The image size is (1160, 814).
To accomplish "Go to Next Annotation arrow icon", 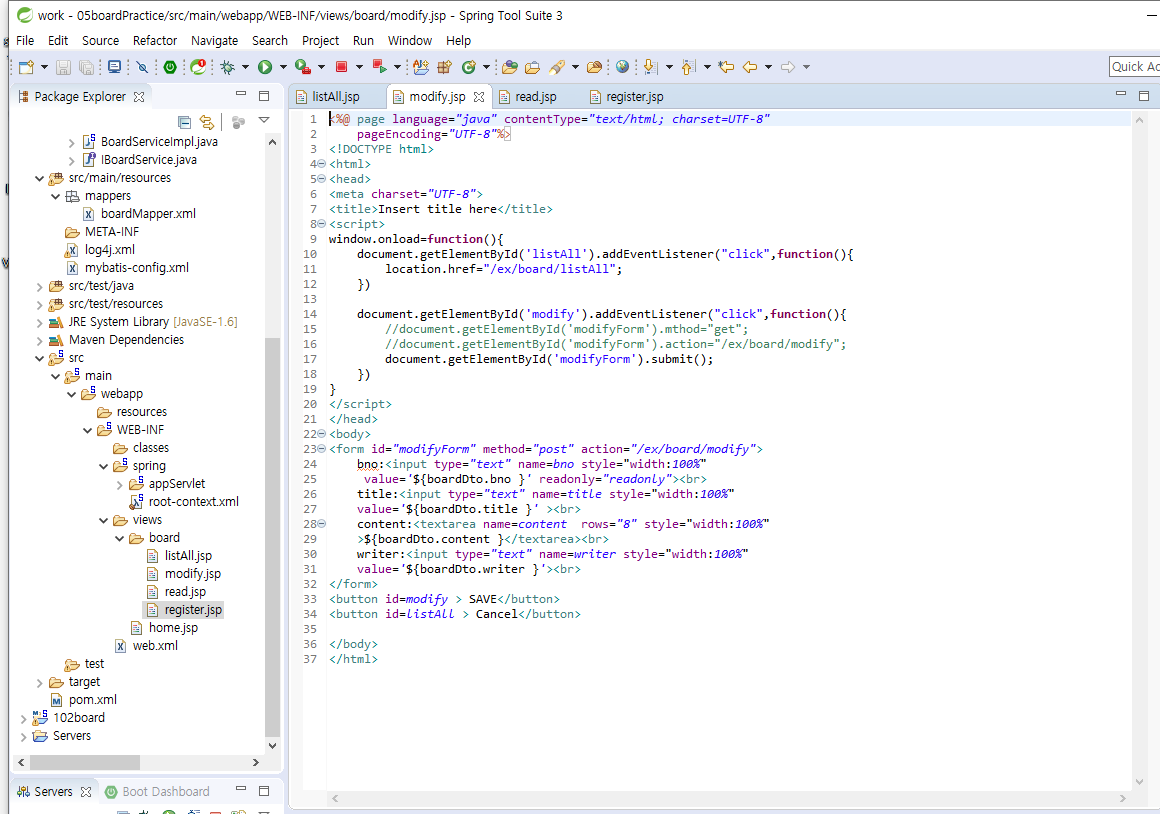I will [x=650, y=67].
